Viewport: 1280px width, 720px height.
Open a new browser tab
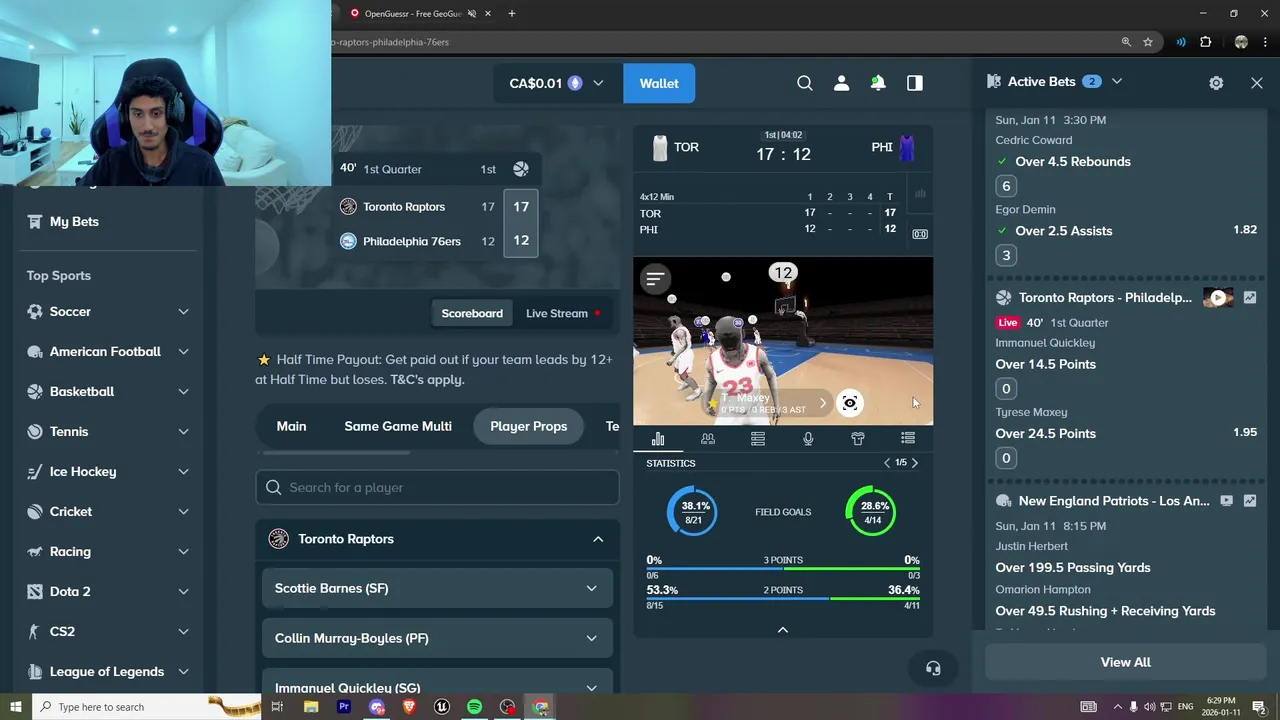tap(511, 14)
